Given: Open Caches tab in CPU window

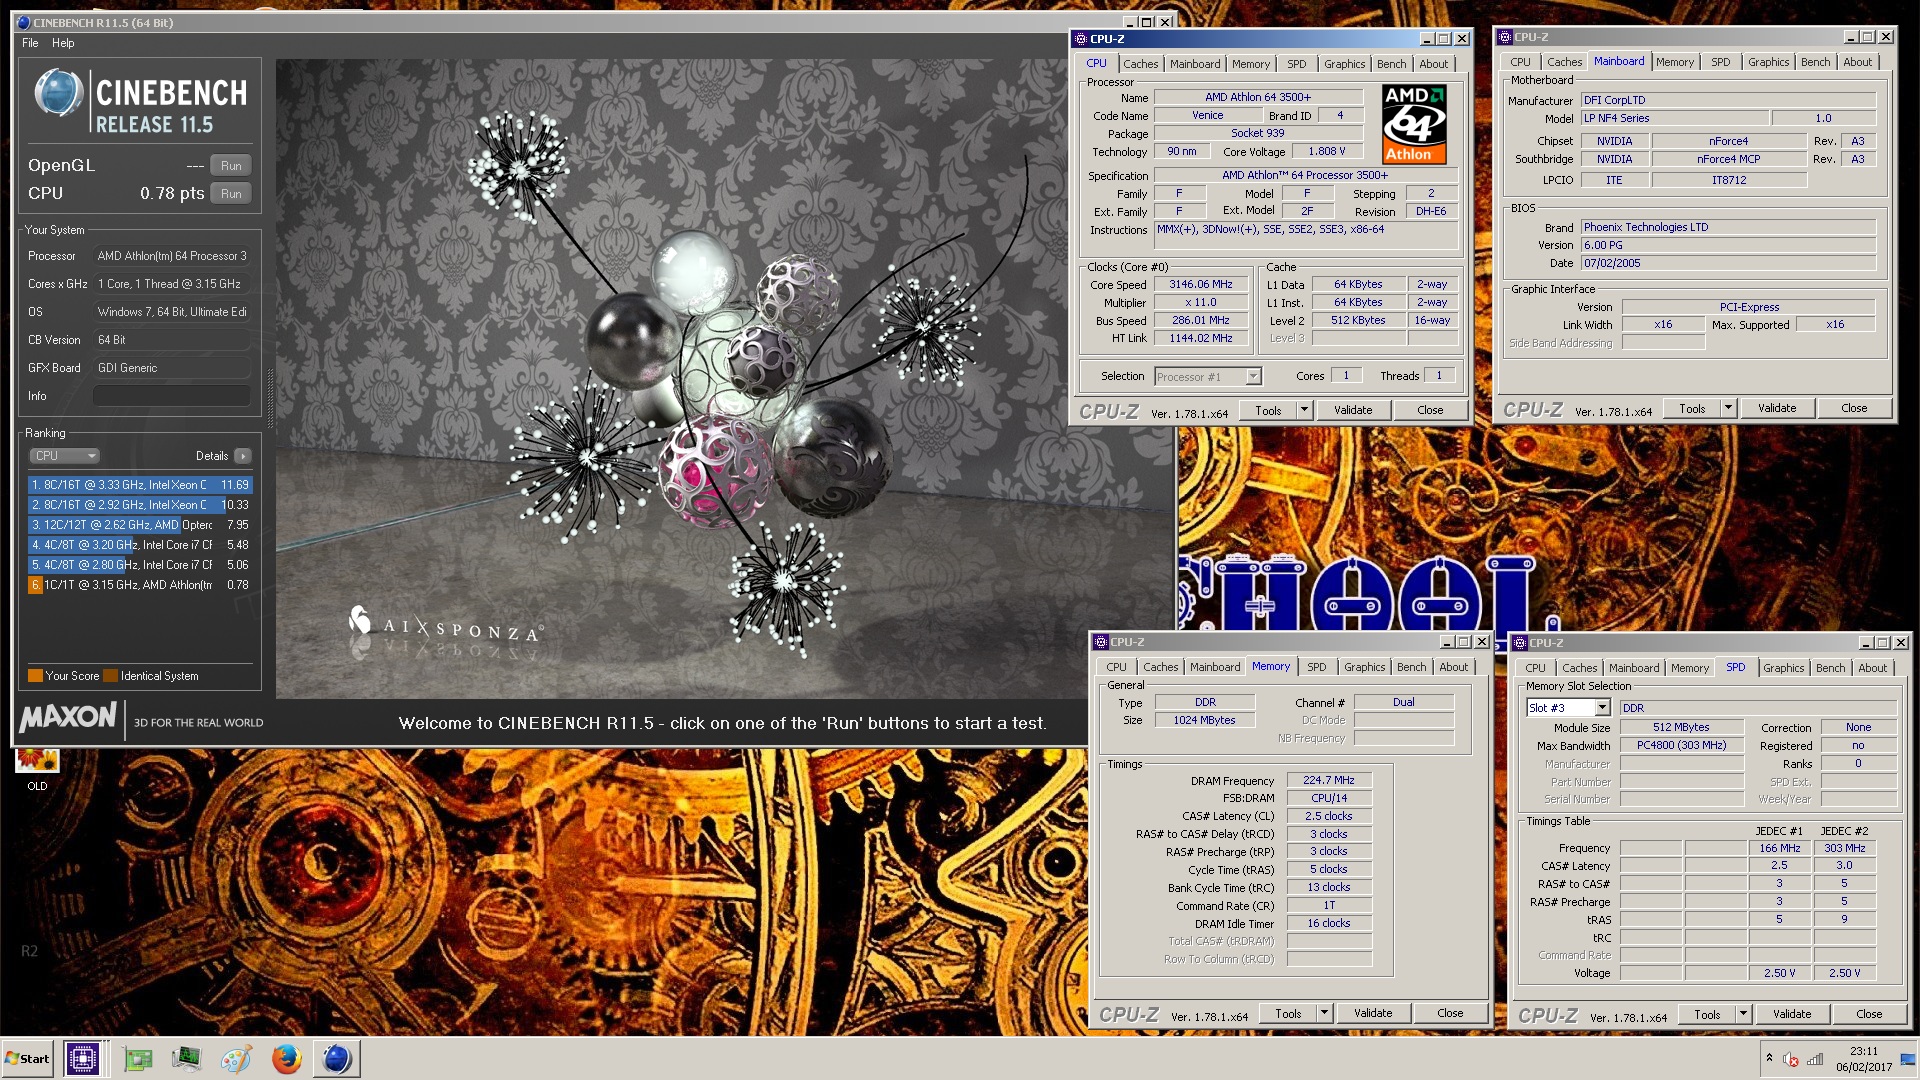Looking at the screenshot, I should tap(1140, 64).
